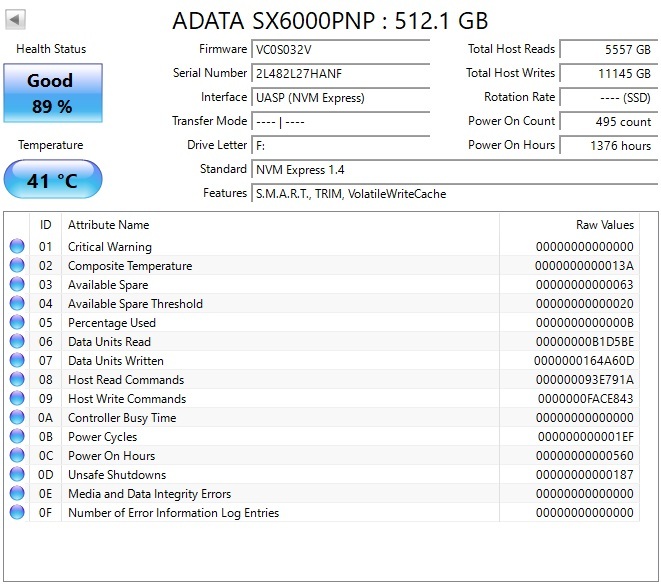Click the Good 89 % health status box
Screen dimensions: 661x587
52,93
